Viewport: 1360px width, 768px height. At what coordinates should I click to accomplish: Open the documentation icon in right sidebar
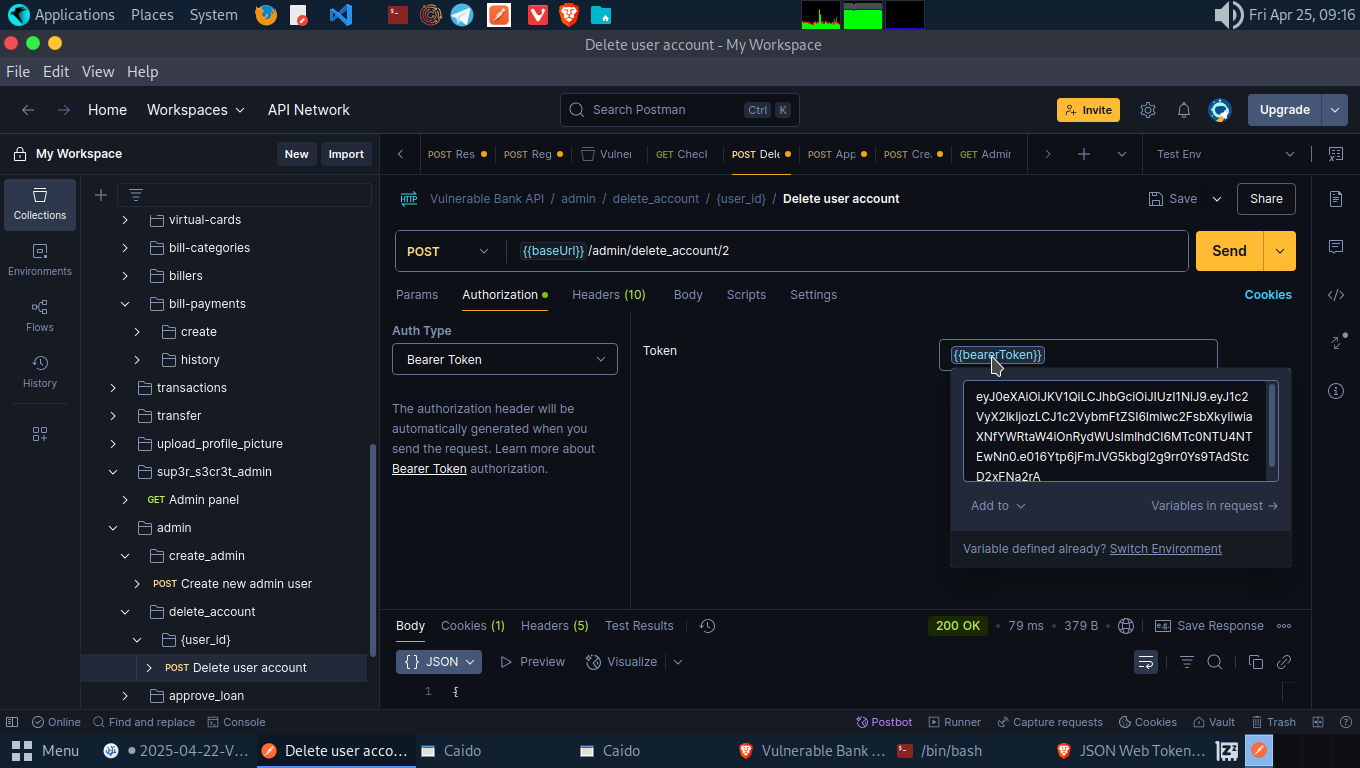1336,199
